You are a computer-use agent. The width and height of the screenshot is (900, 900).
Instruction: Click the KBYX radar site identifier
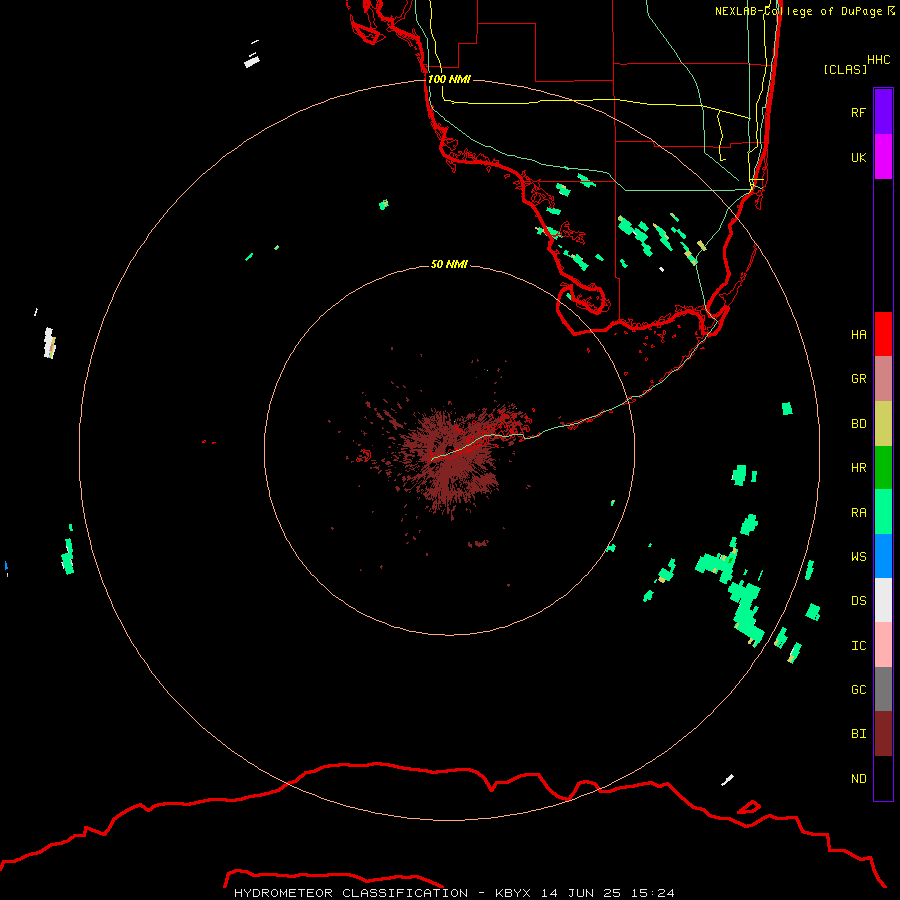(x=513, y=893)
